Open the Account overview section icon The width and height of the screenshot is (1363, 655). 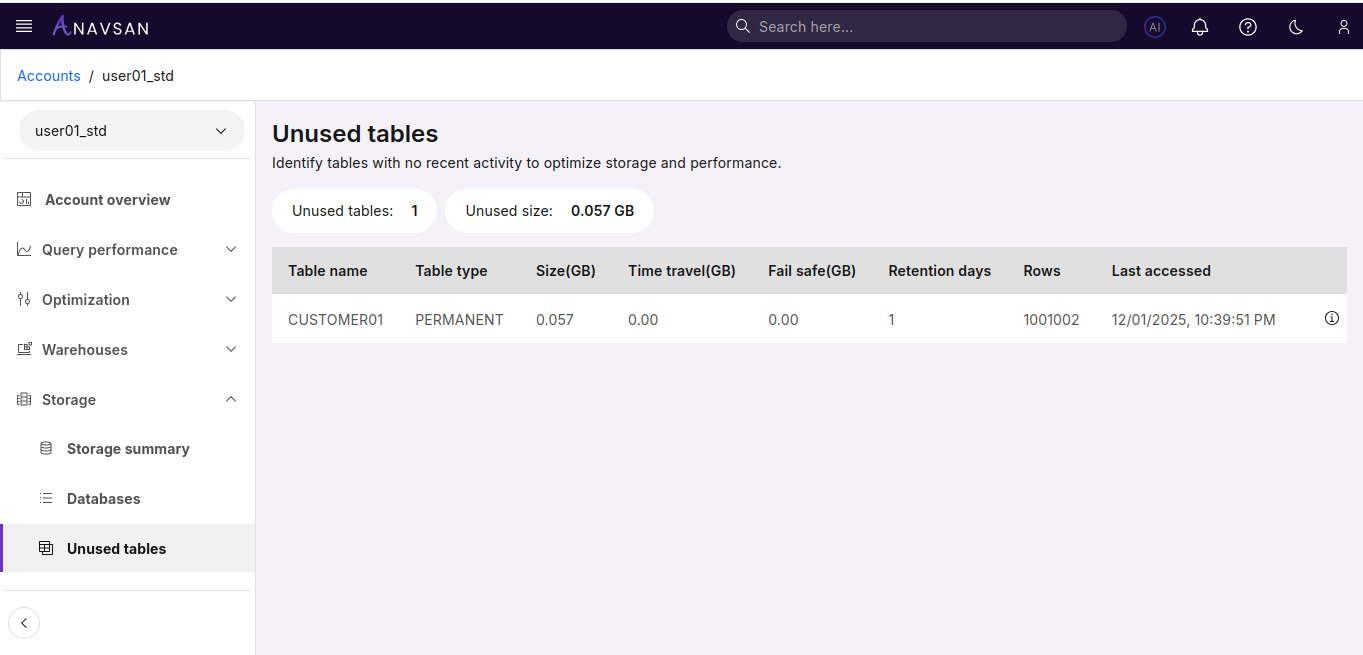[23, 199]
